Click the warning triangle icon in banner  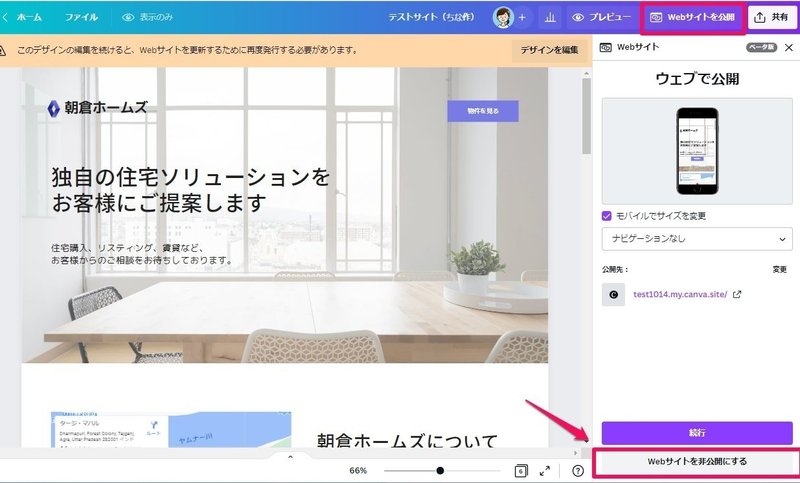pyautogui.click(x=3, y=50)
